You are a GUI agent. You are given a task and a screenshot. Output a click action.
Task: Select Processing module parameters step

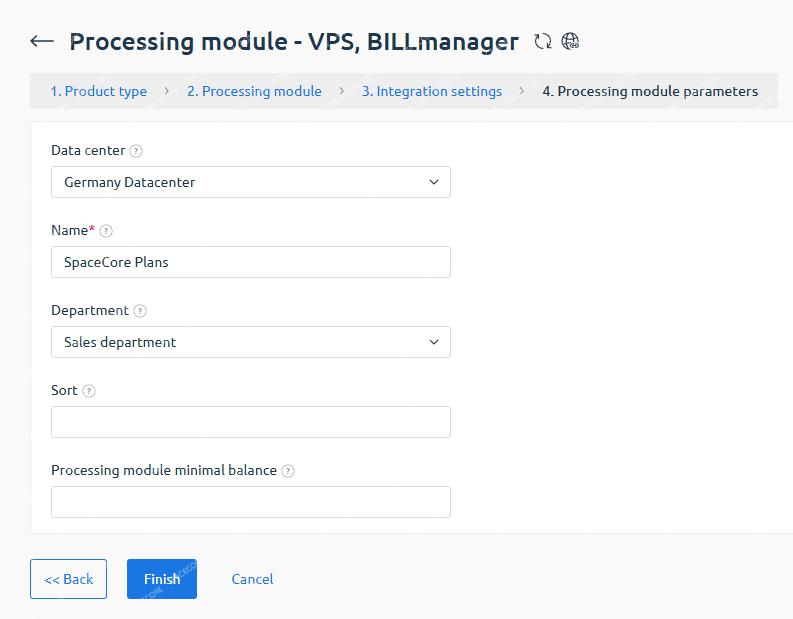650,91
